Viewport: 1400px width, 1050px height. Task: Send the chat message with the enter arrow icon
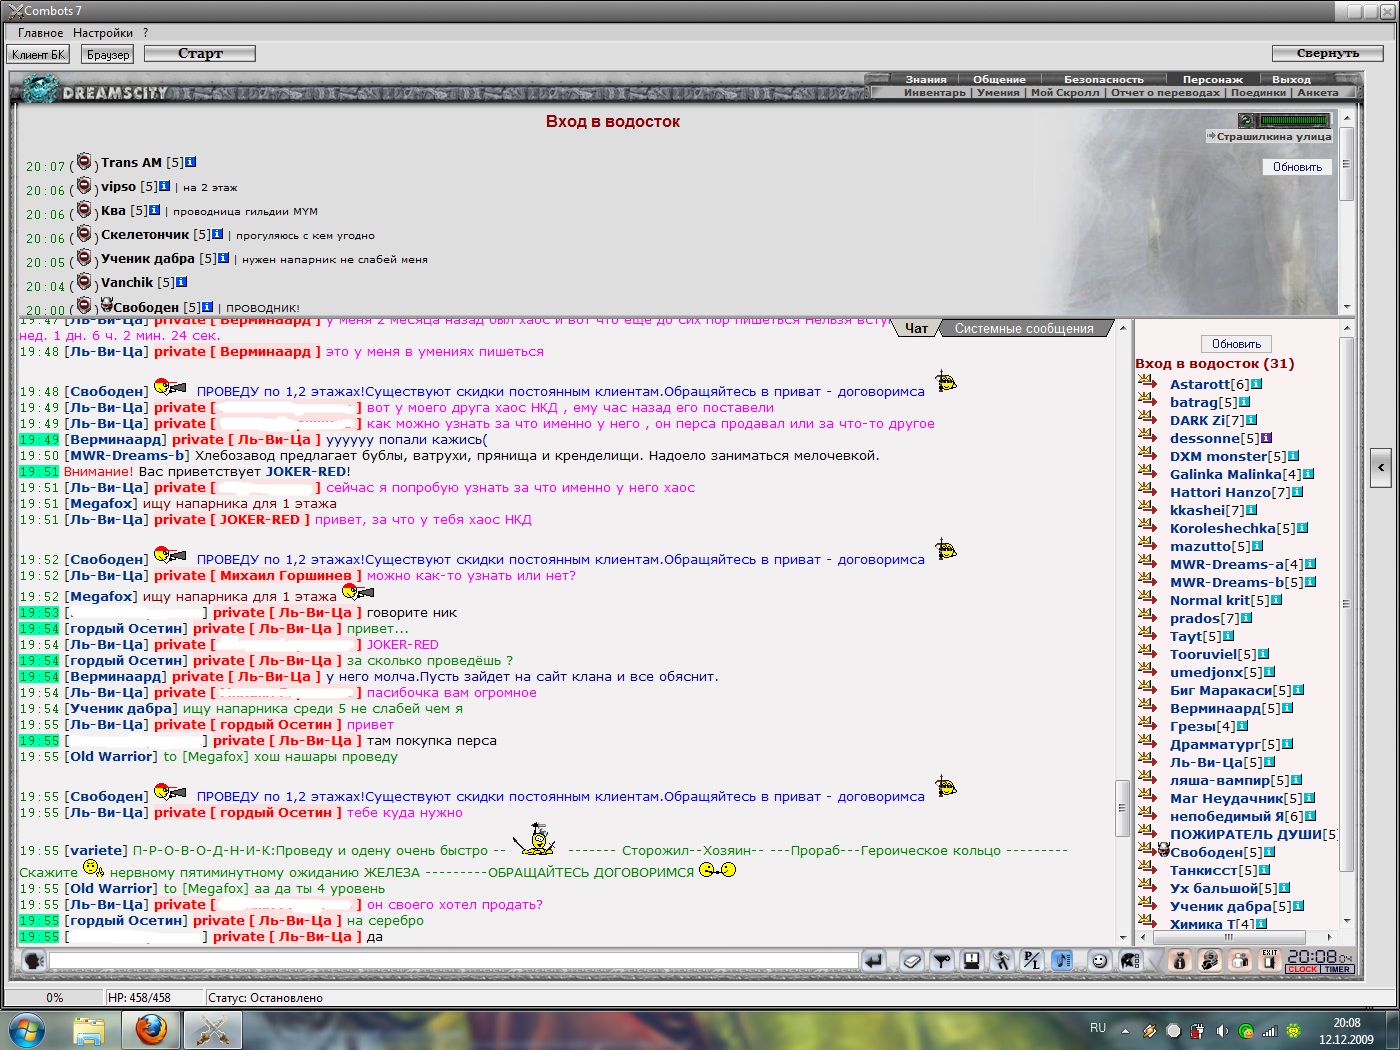point(874,961)
